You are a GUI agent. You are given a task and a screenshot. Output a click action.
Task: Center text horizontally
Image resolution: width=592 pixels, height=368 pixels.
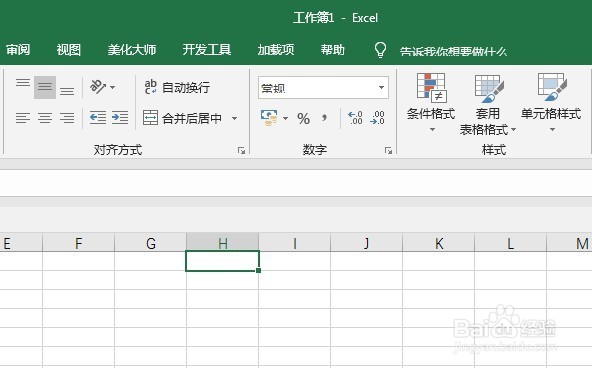point(45,118)
